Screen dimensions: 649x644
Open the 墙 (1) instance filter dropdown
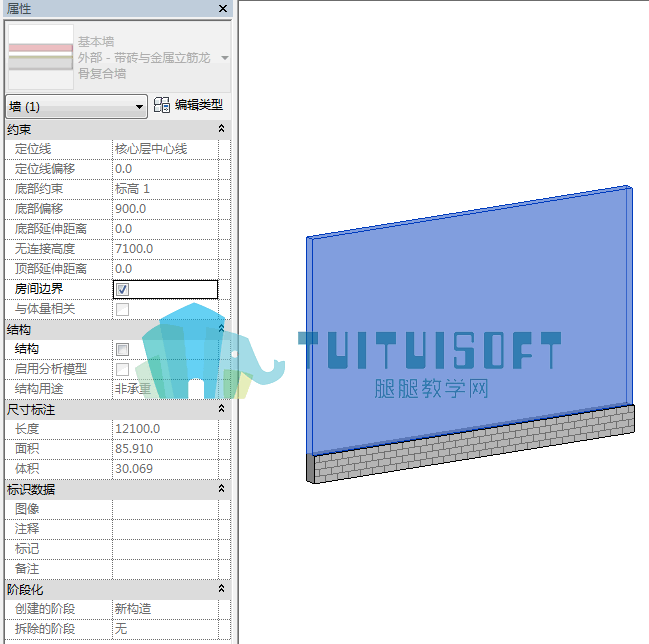[77, 107]
